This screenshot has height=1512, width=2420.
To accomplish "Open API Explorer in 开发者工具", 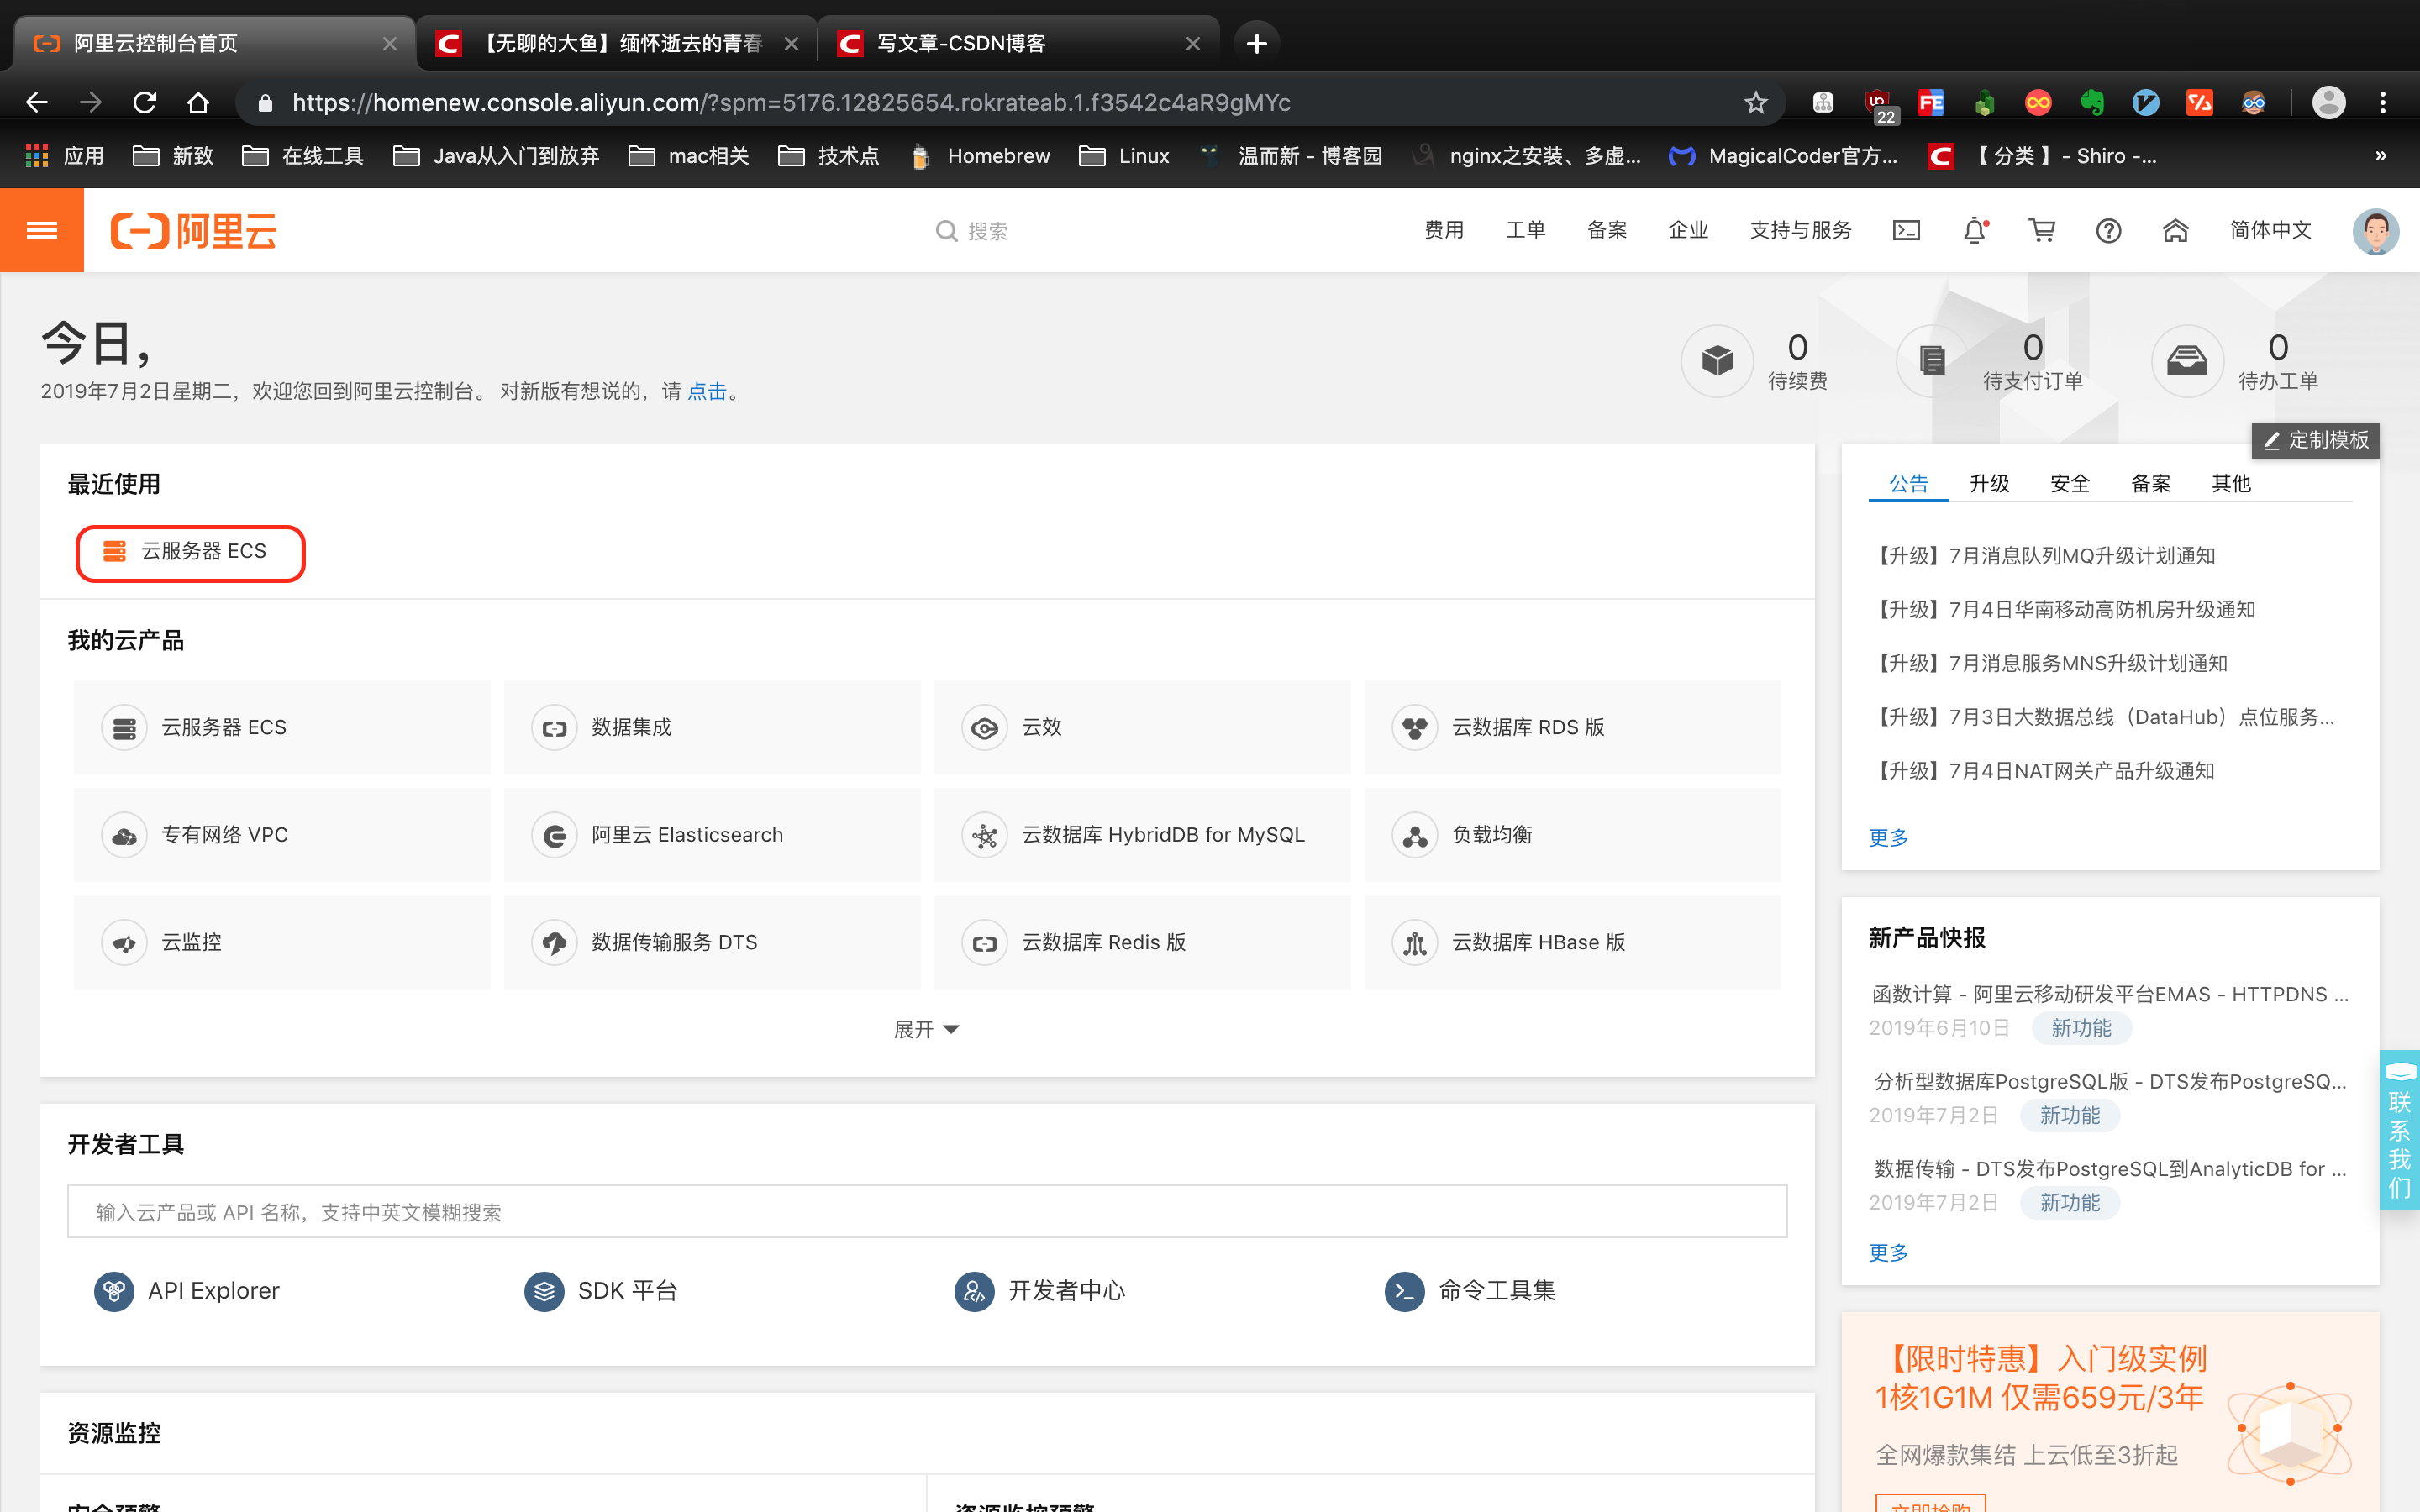I will click(x=213, y=1291).
